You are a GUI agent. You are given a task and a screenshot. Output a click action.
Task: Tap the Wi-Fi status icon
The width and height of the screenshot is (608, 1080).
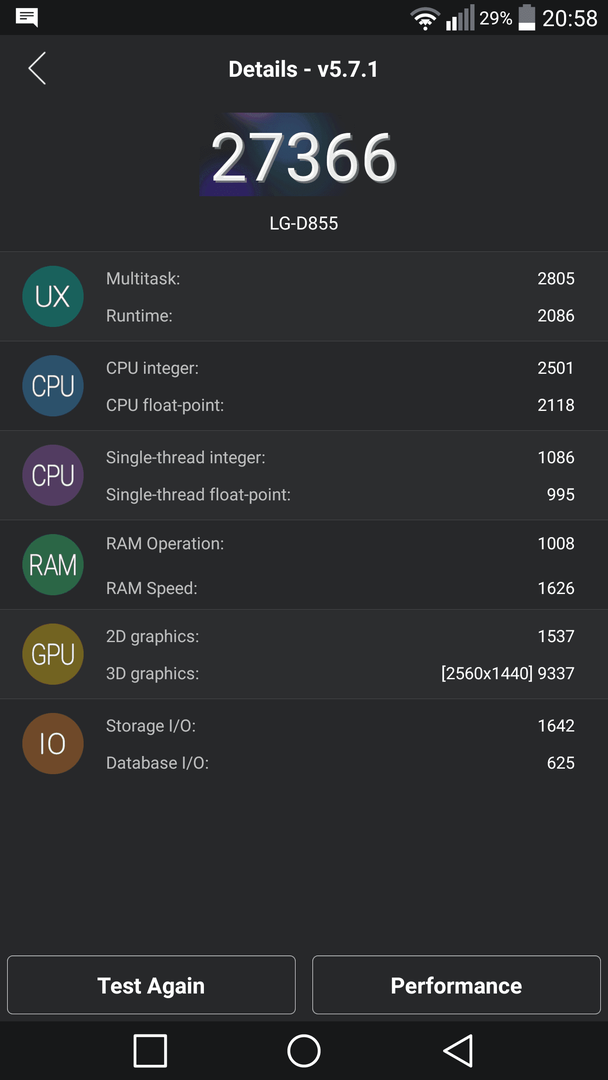(x=425, y=18)
